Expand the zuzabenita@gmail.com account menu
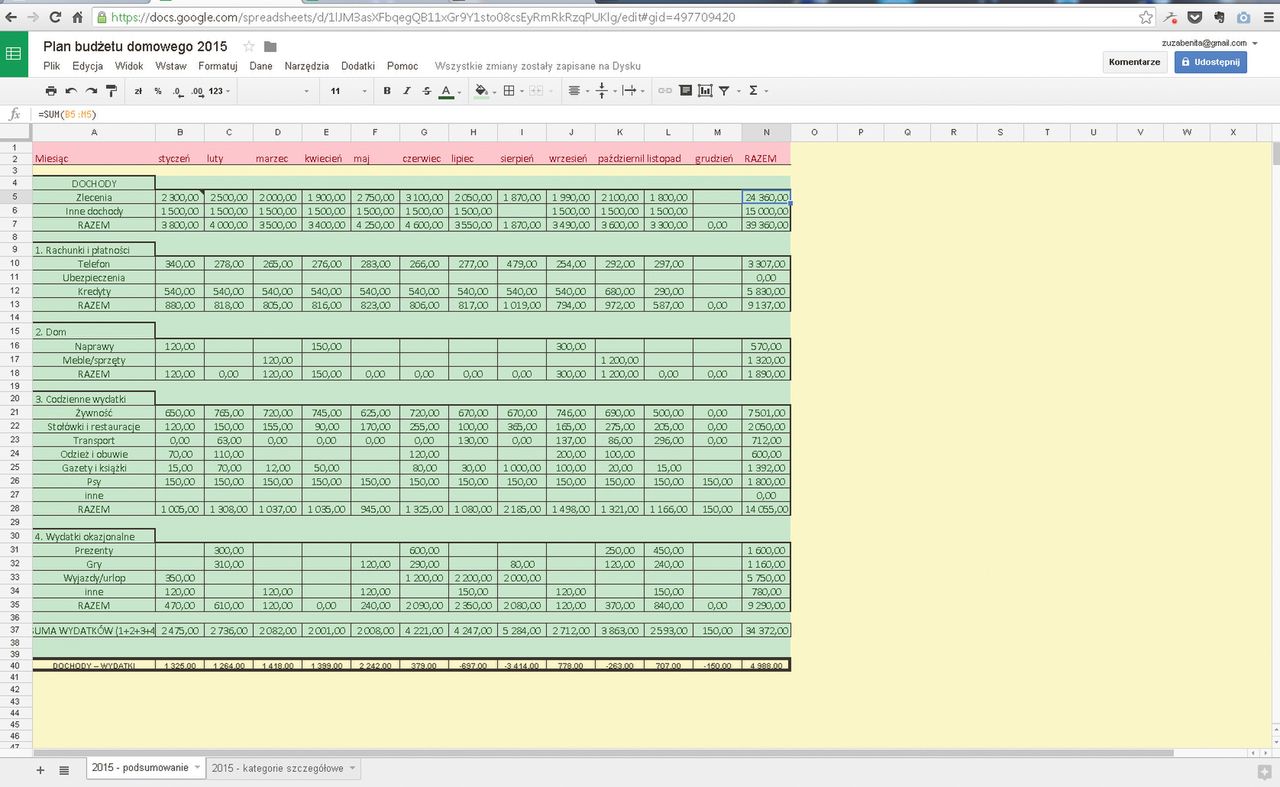Viewport: 1280px width, 787px height. coord(1210,43)
